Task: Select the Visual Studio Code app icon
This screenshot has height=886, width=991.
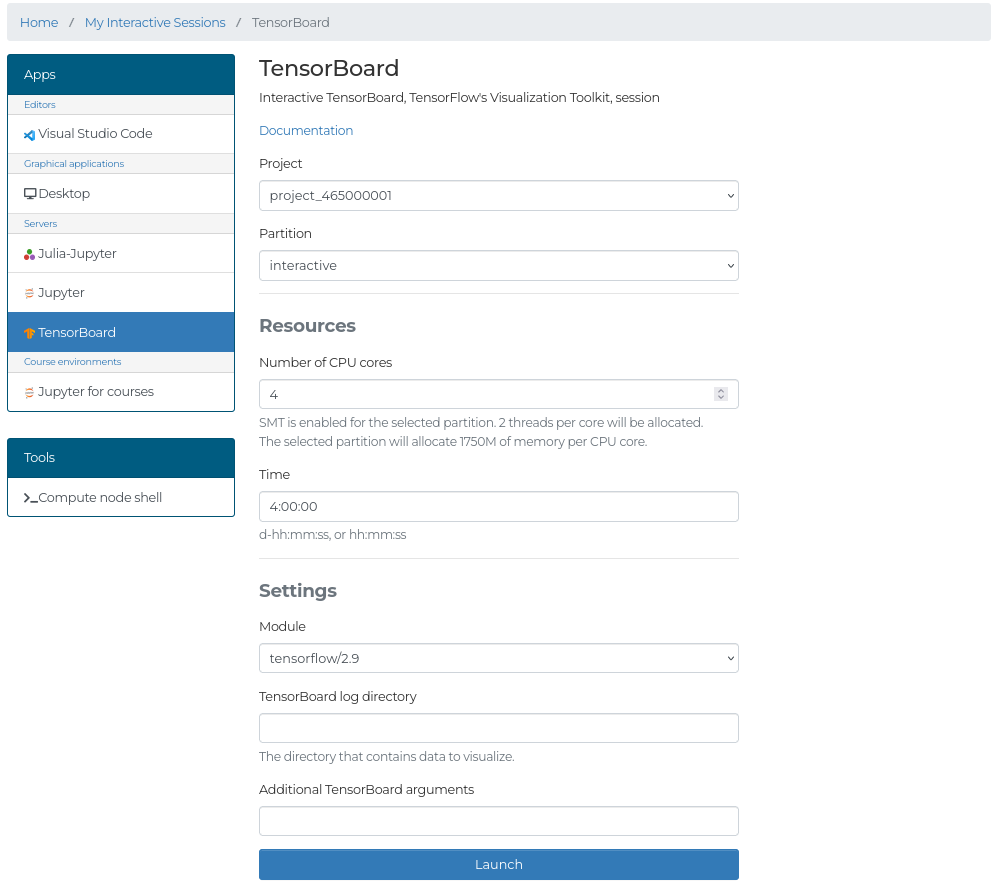Action: (x=31, y=133)
